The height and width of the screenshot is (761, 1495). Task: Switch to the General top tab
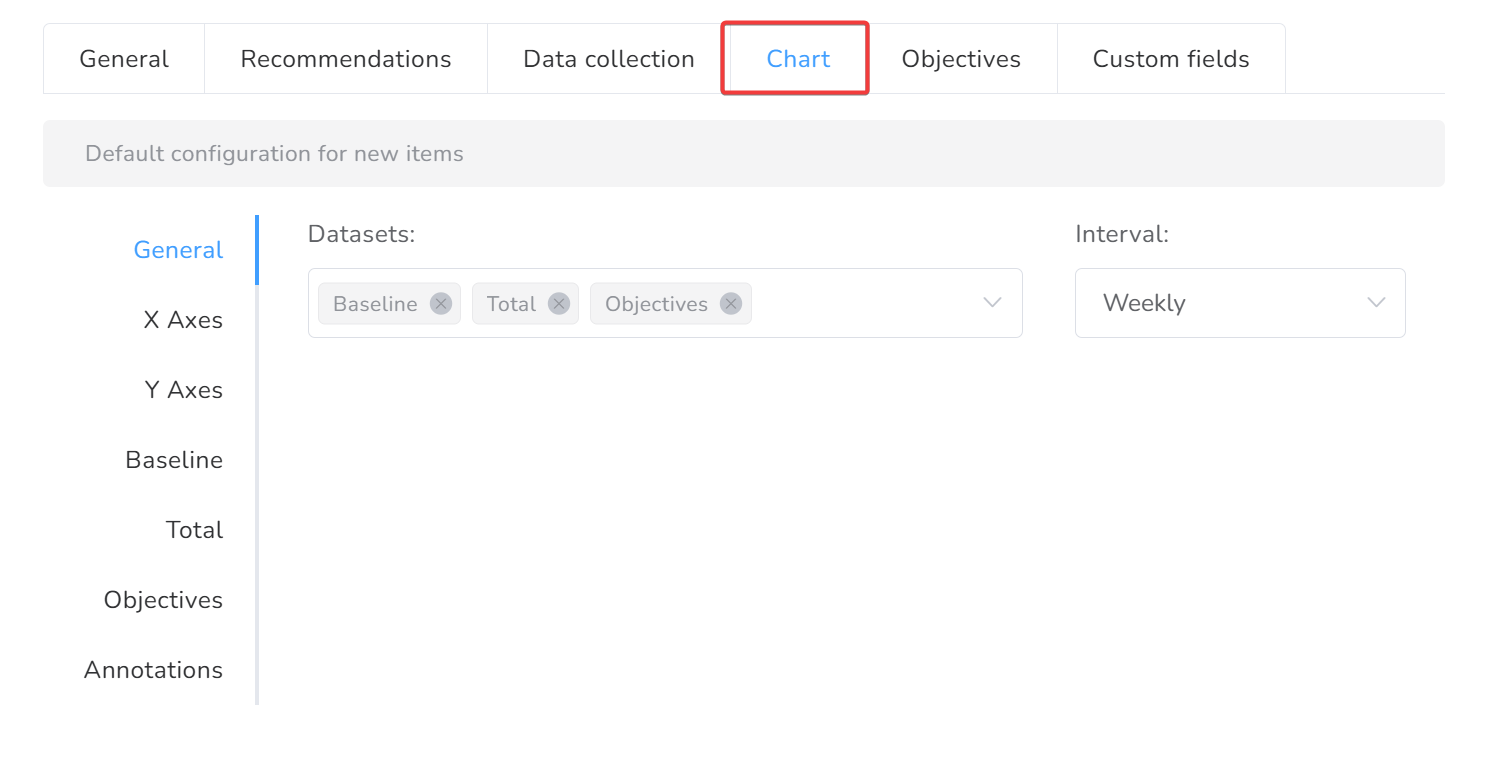click(124, 59)
